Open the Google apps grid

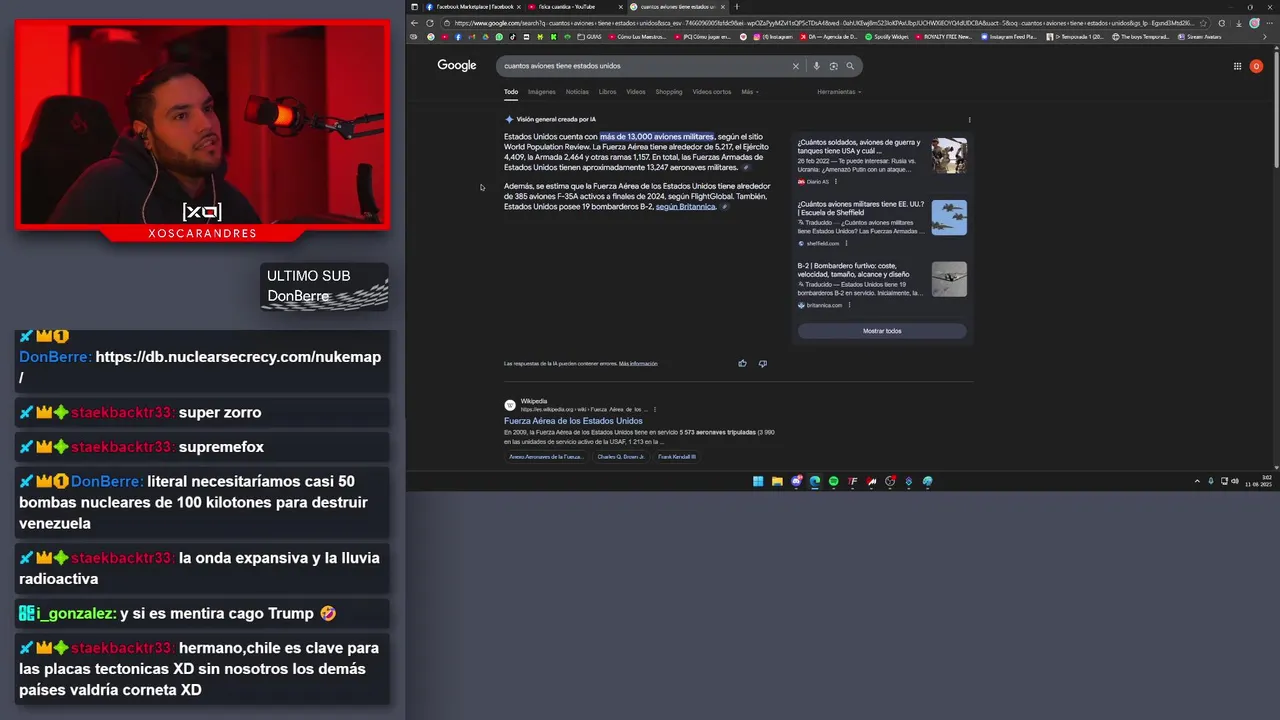1237,66
